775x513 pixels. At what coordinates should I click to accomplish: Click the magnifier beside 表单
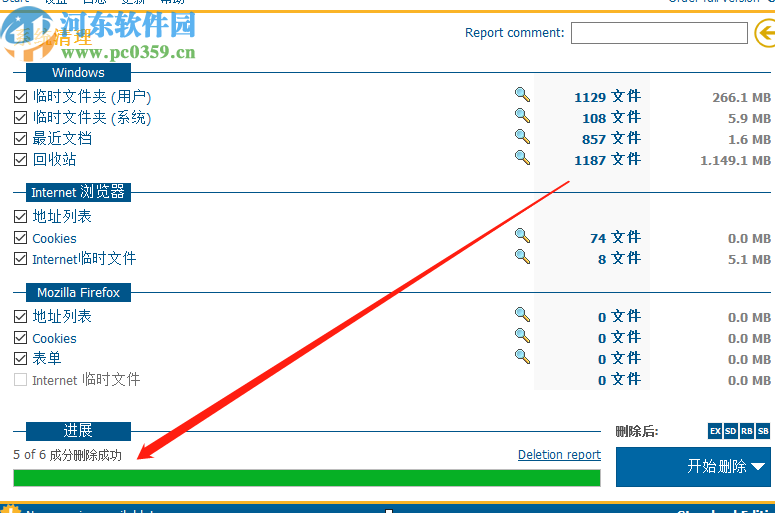522,356
